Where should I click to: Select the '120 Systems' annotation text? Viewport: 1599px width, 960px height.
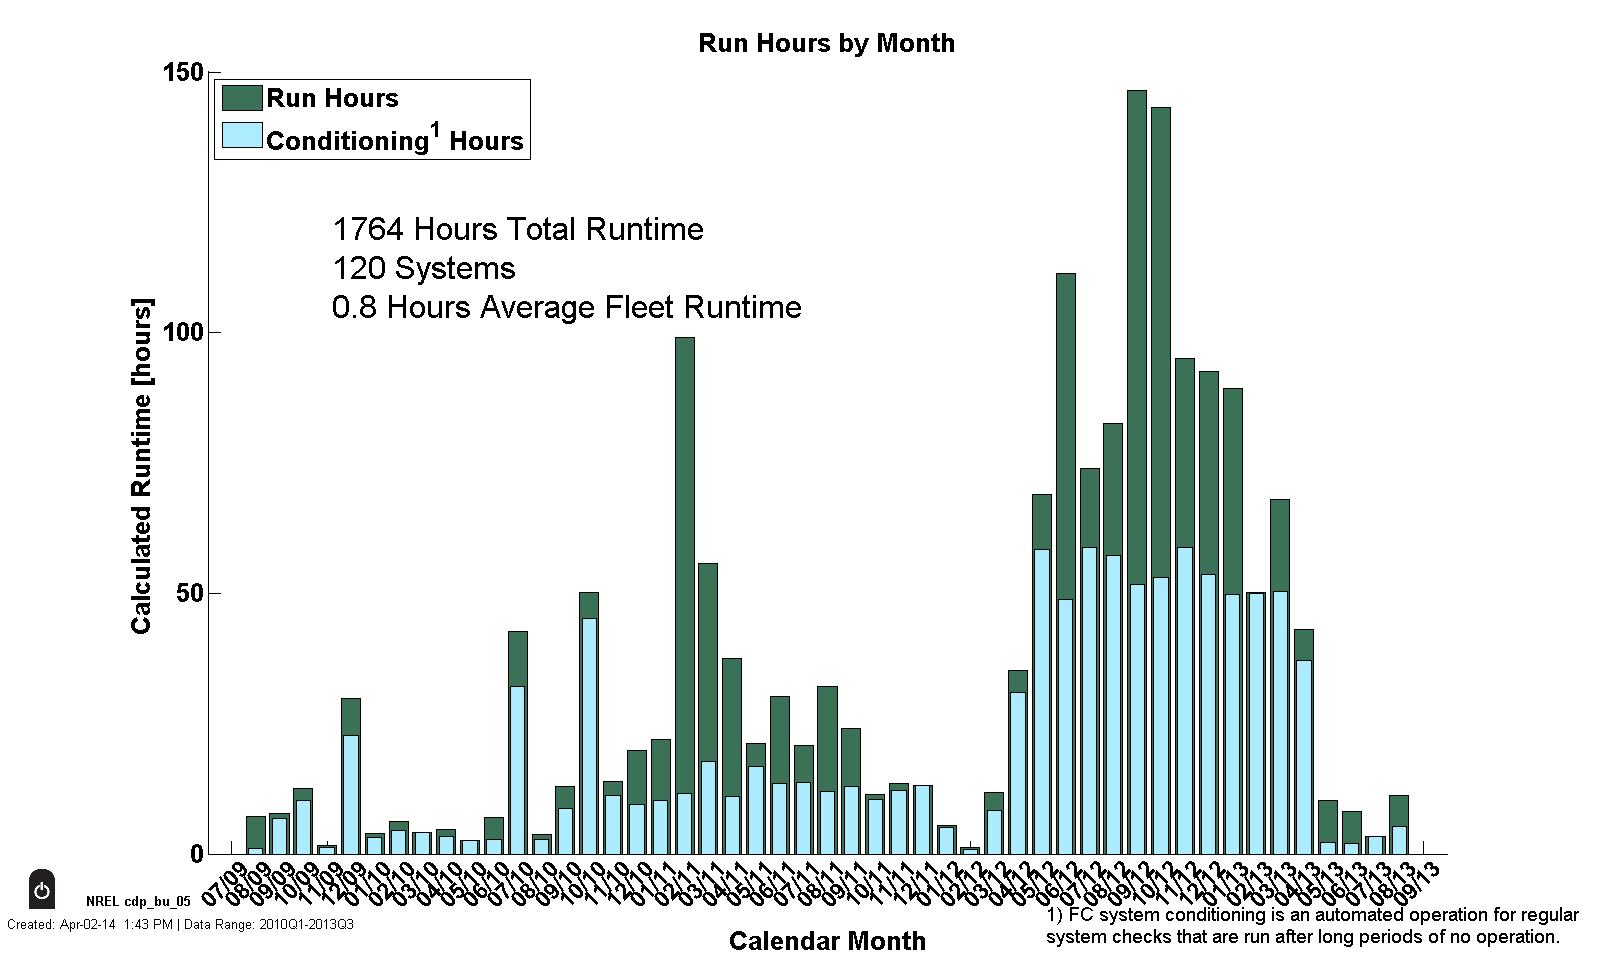pos(423,268)
